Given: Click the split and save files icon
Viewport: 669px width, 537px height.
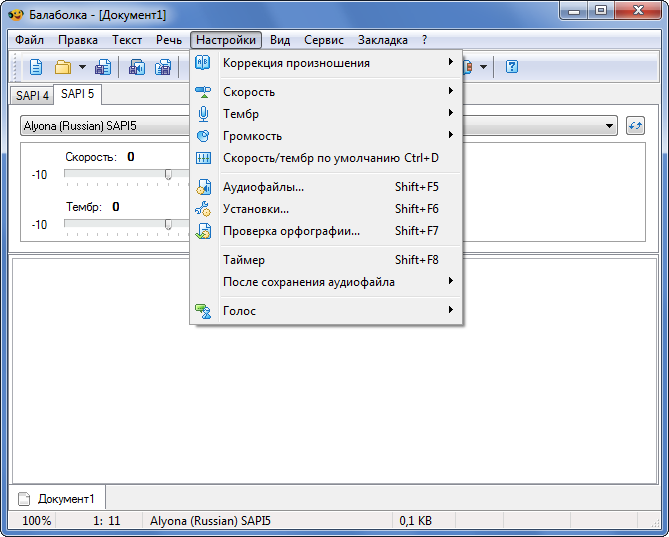Looking at the screenshot, I should (x=163, y=67).
